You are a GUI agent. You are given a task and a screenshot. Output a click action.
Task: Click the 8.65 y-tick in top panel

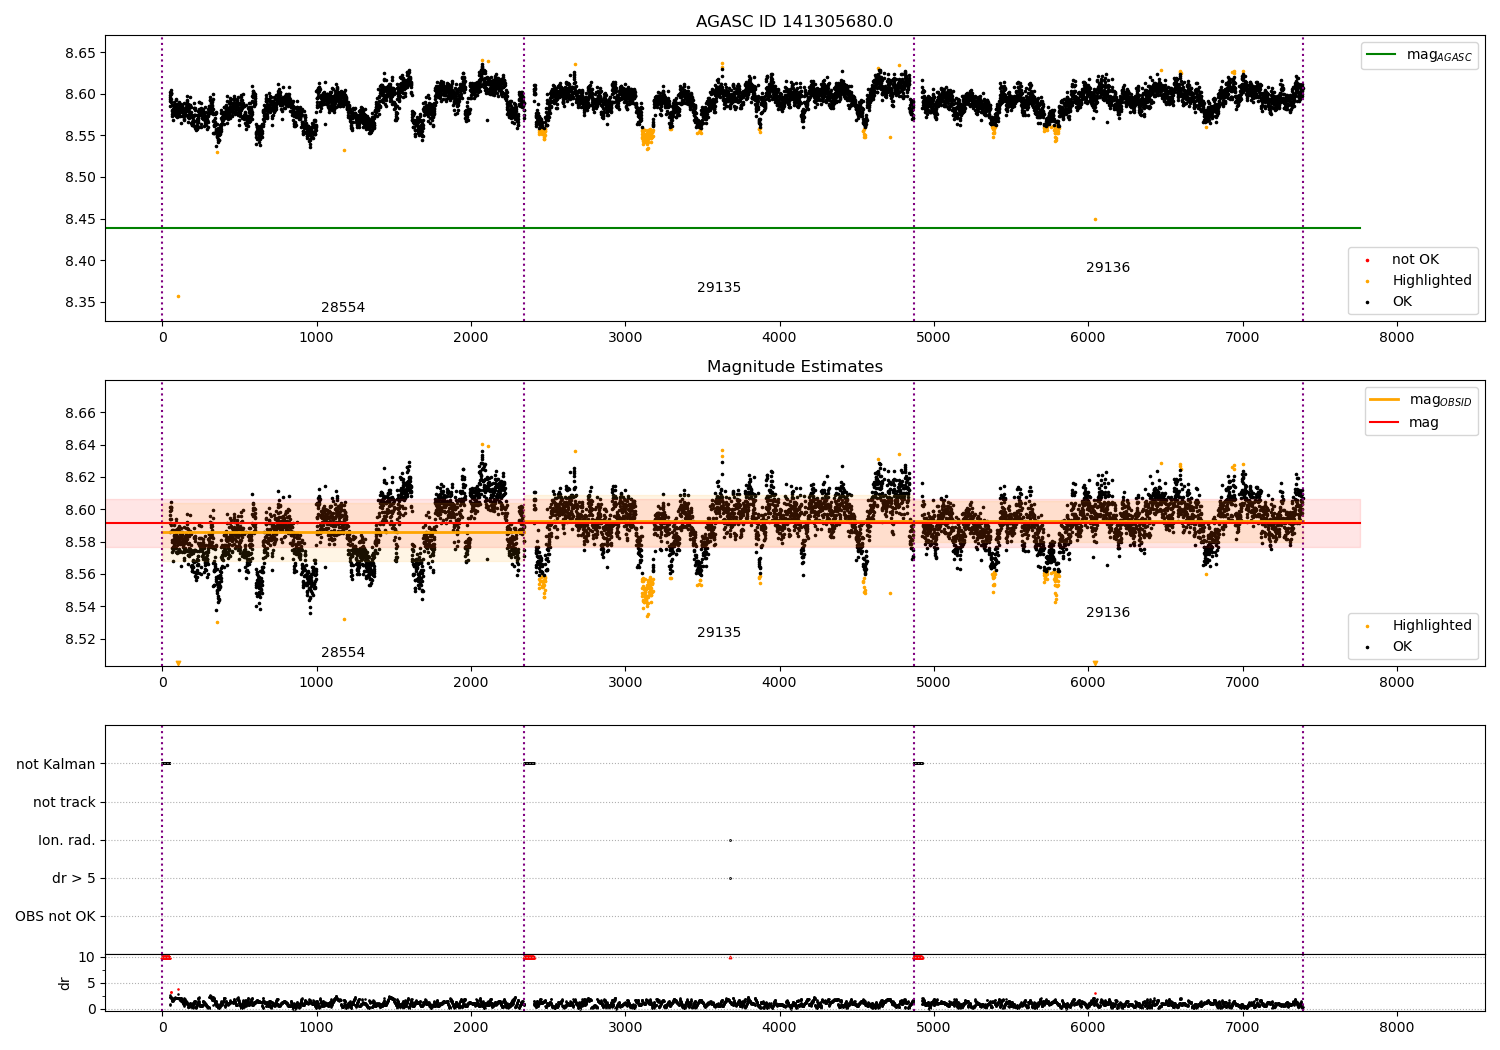pyautogui.click(x=79, y=53)
